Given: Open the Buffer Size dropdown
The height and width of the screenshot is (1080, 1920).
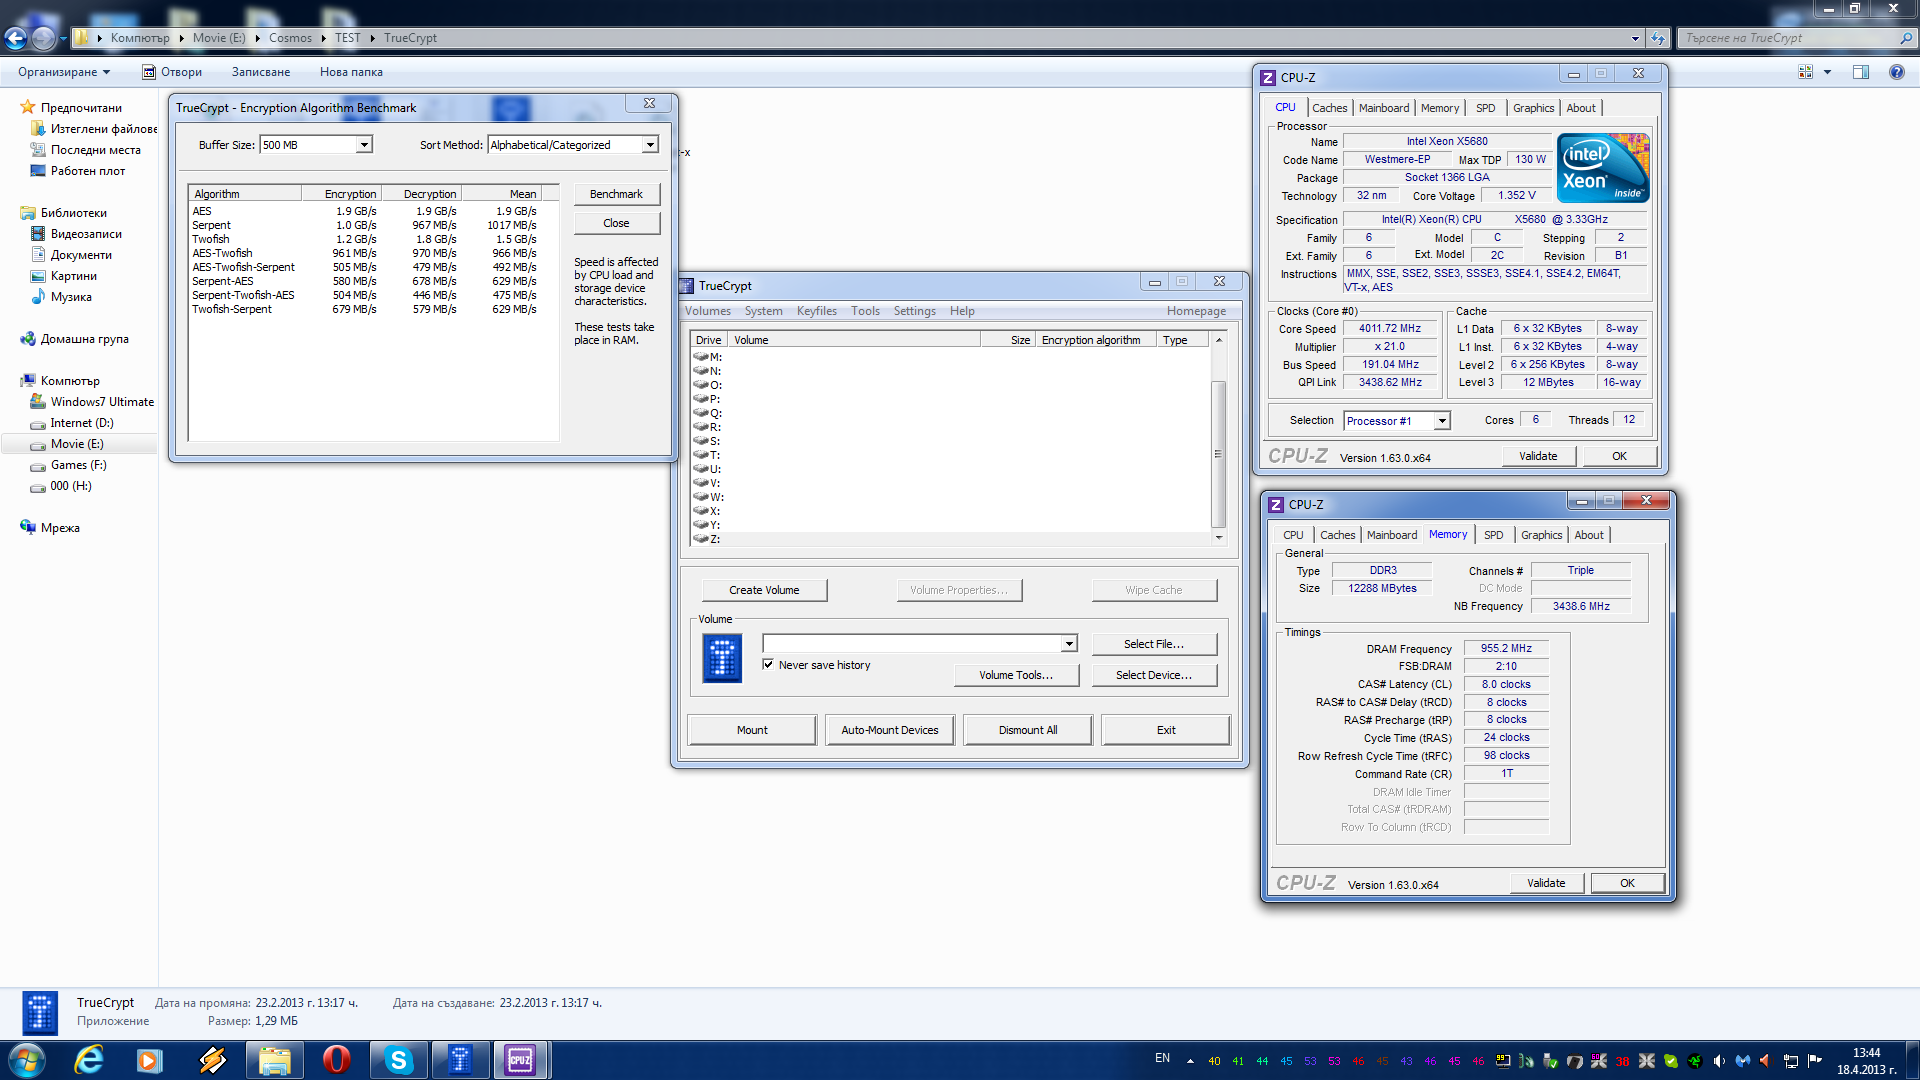Looking at the screenshot, I should [364, 145].
